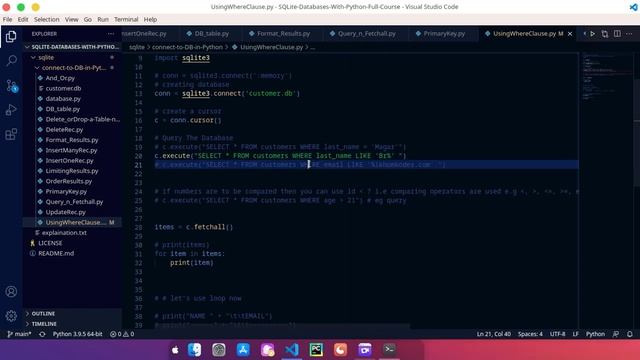Select Python 3.9.5 64-bit interpreter
This screenshot has height=360, width=640.
click(x=78, y=334)
